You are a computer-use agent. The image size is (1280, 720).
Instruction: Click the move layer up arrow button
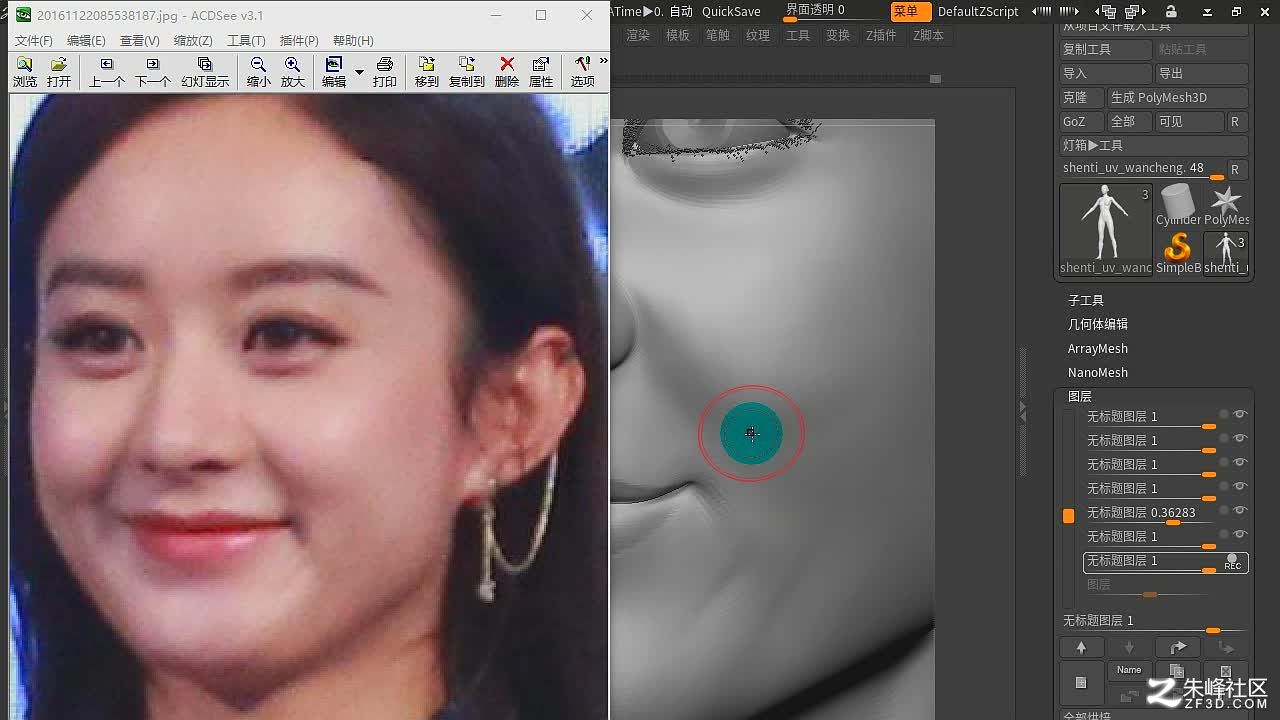point(1081,647)
